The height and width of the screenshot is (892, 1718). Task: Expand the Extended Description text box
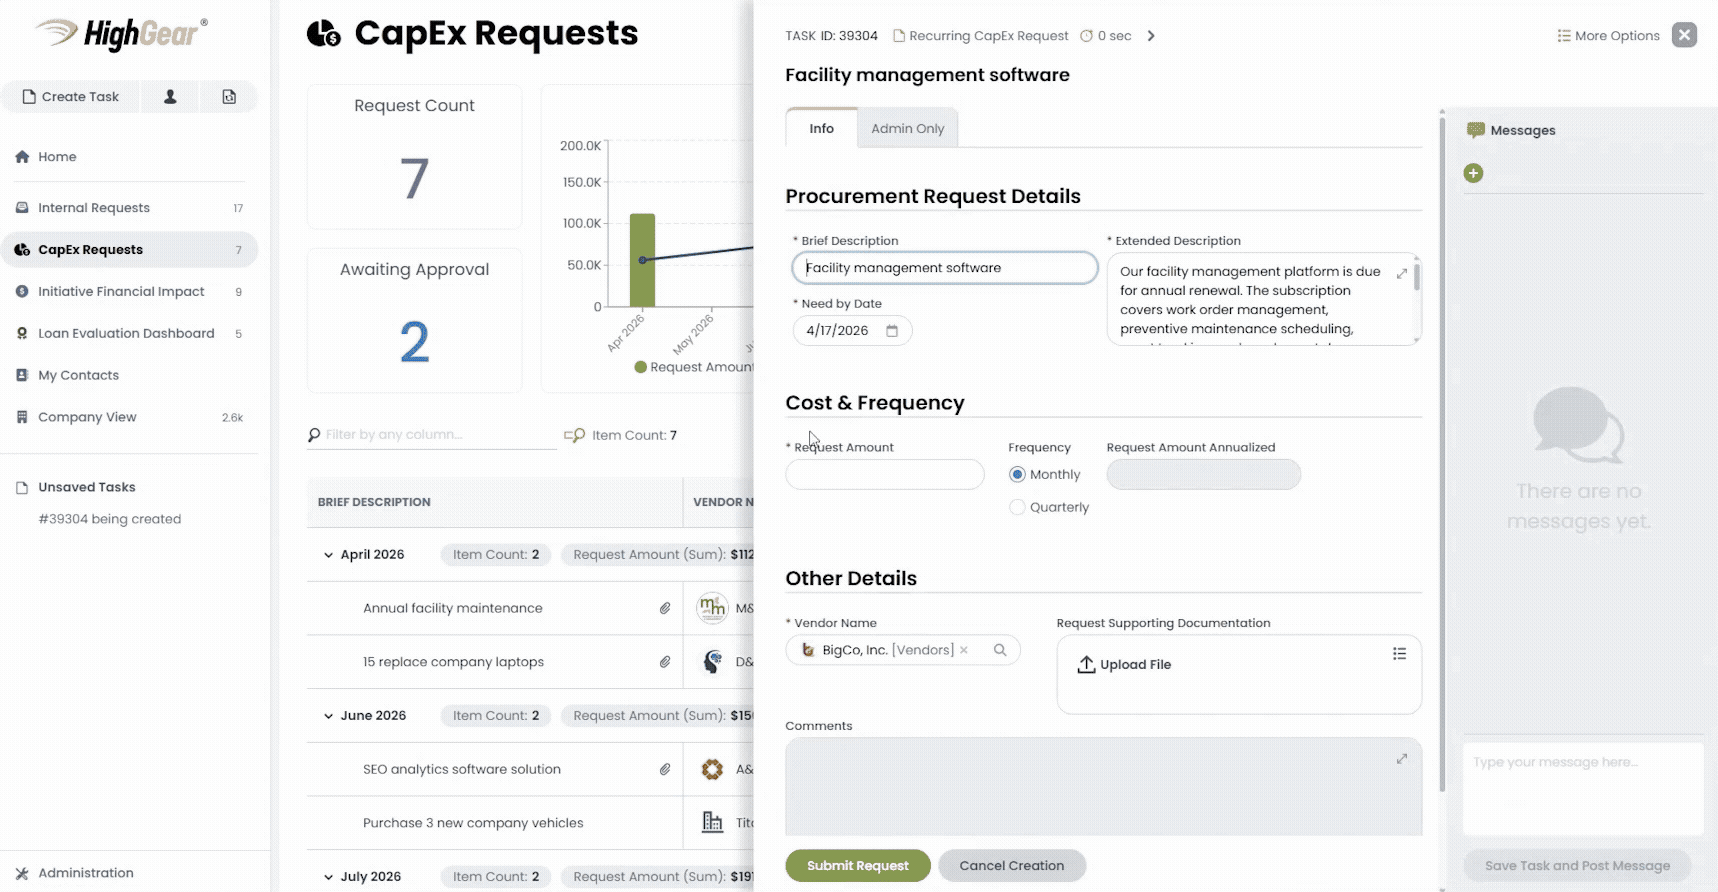coord(1401,273)
